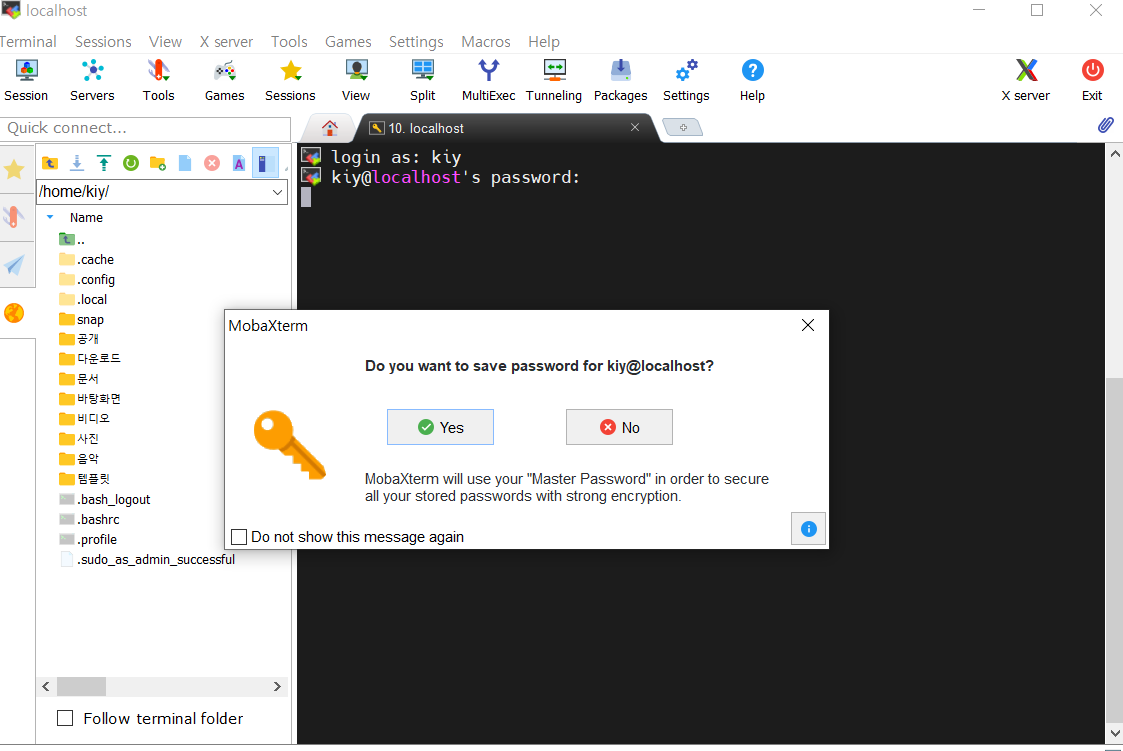Screen dimensions: 1123x751
Task: Open the Sessions menu
Action: 103,42
